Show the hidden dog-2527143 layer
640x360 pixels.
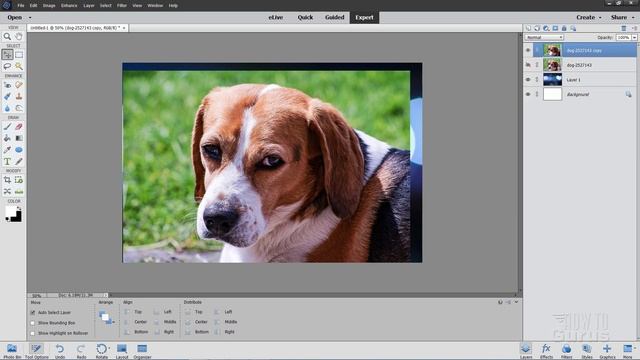coord(528,65)
